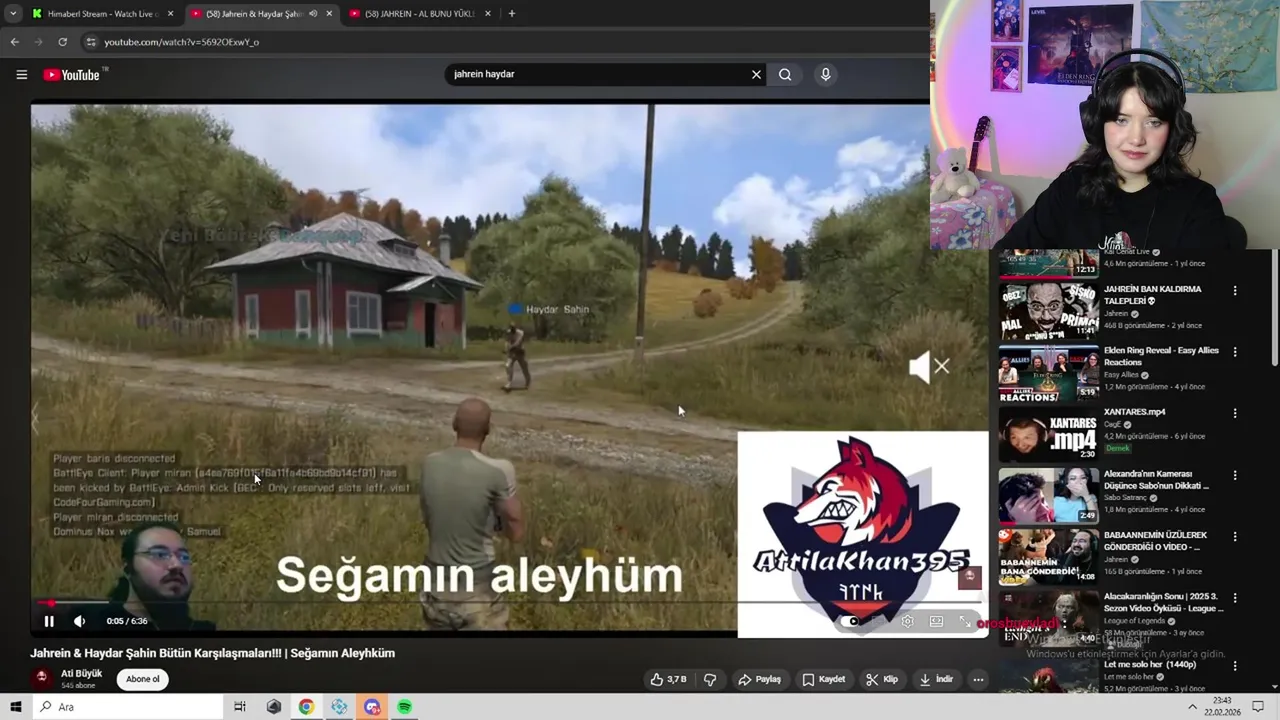Image resolution: width=1280 pixels, height=720 pixels.
Task: Open the Ati Büyük channel avatar
Action: tap(41, 678)
